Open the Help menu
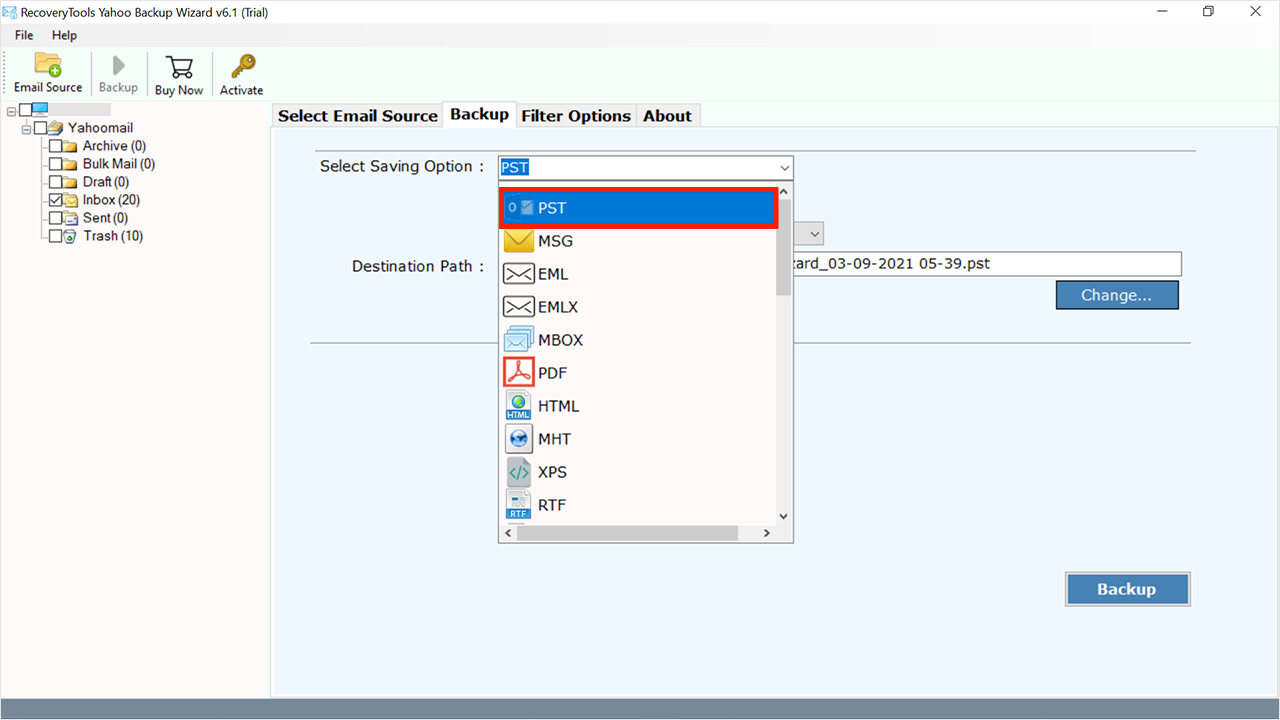This screenshot has height=720, width=1280. pos(64,35)
